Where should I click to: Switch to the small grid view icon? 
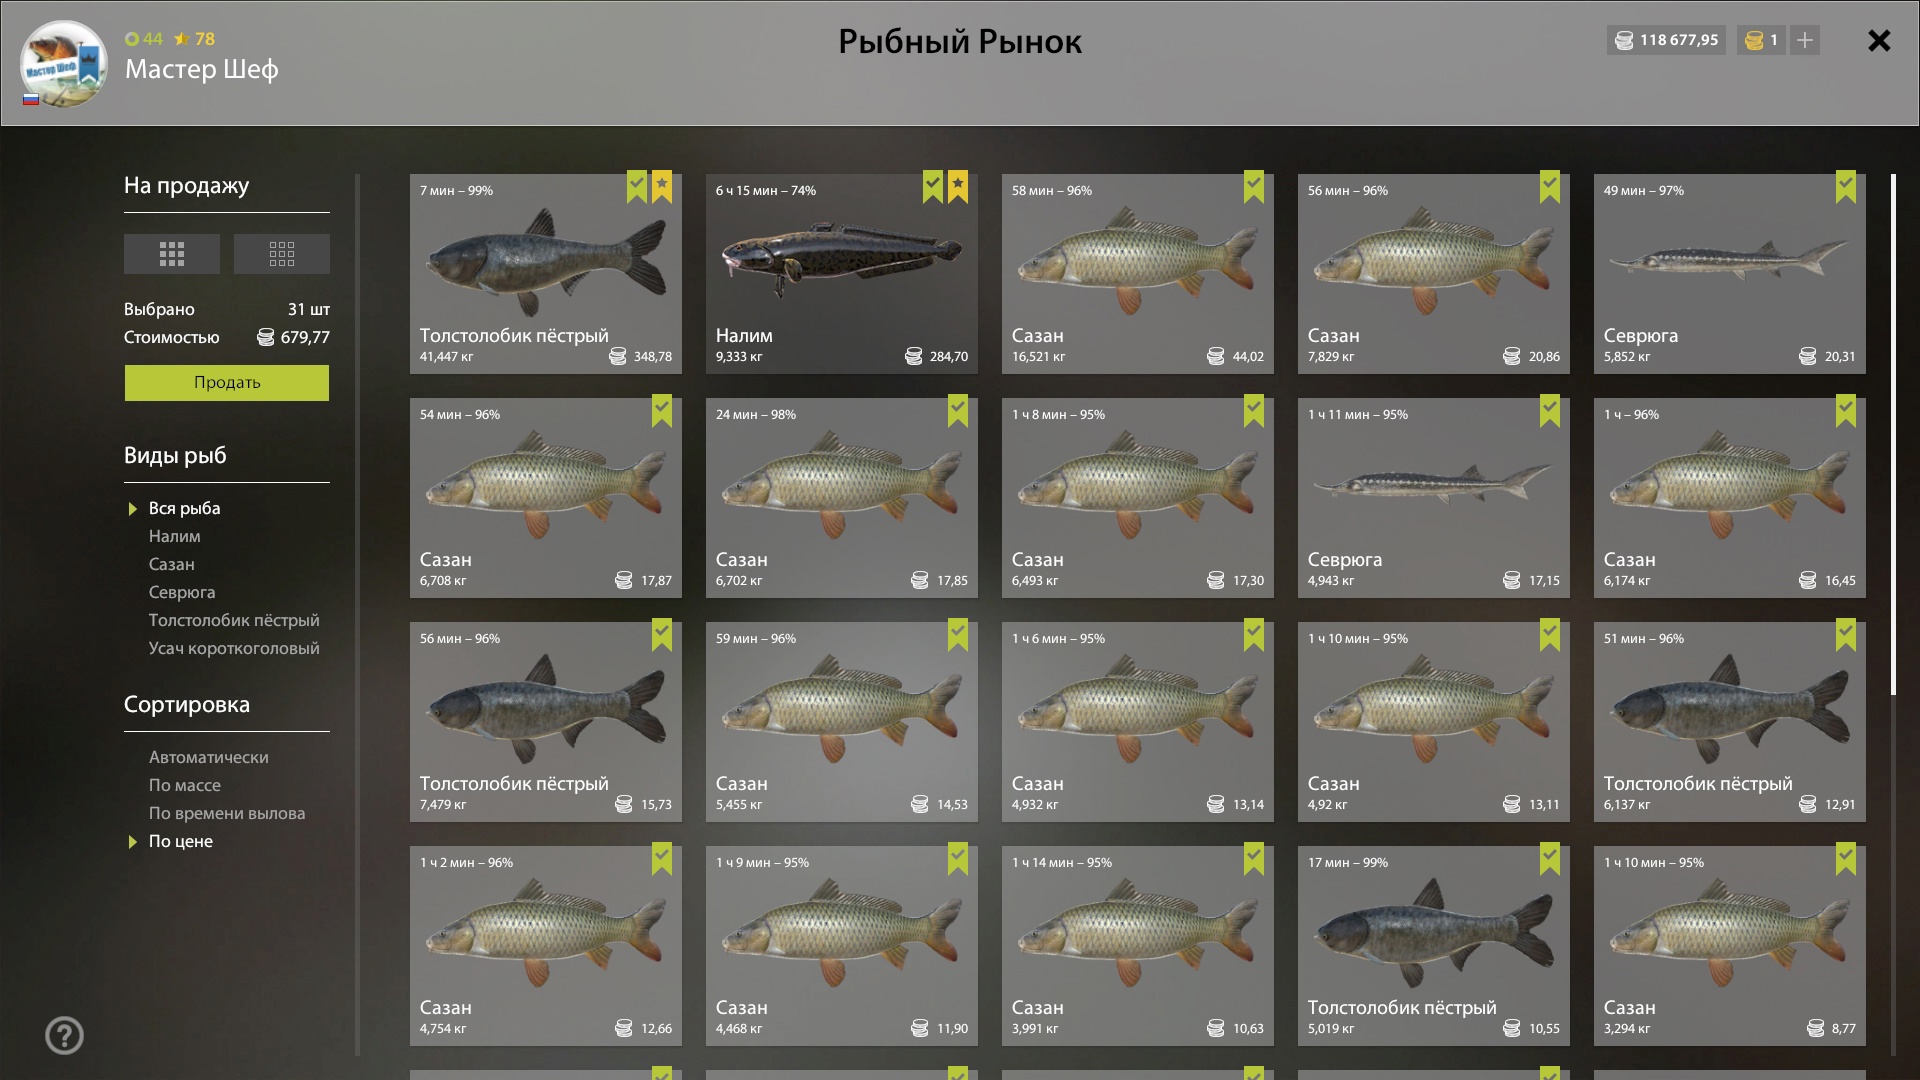click(282, 254)
